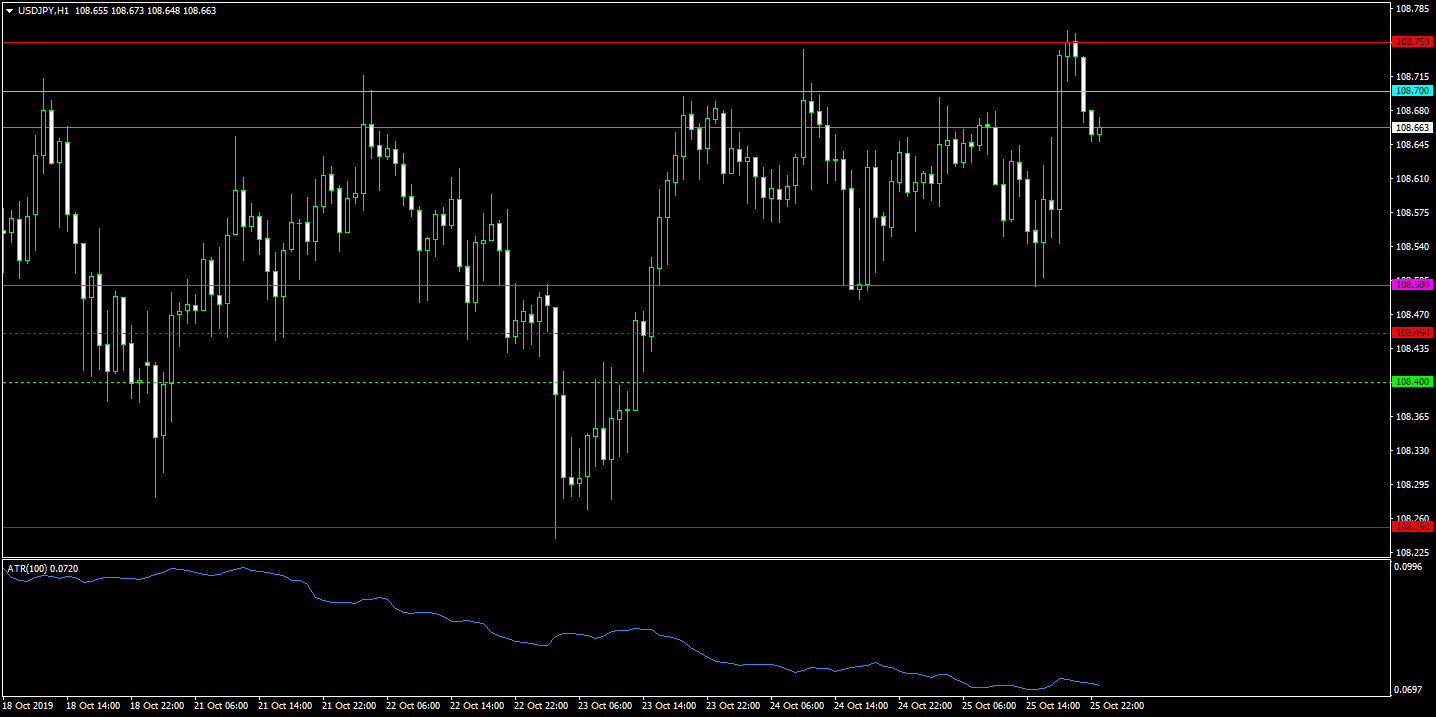
Task: Select the magenta 108.500 level label
Action: [x=1413, y=285]
